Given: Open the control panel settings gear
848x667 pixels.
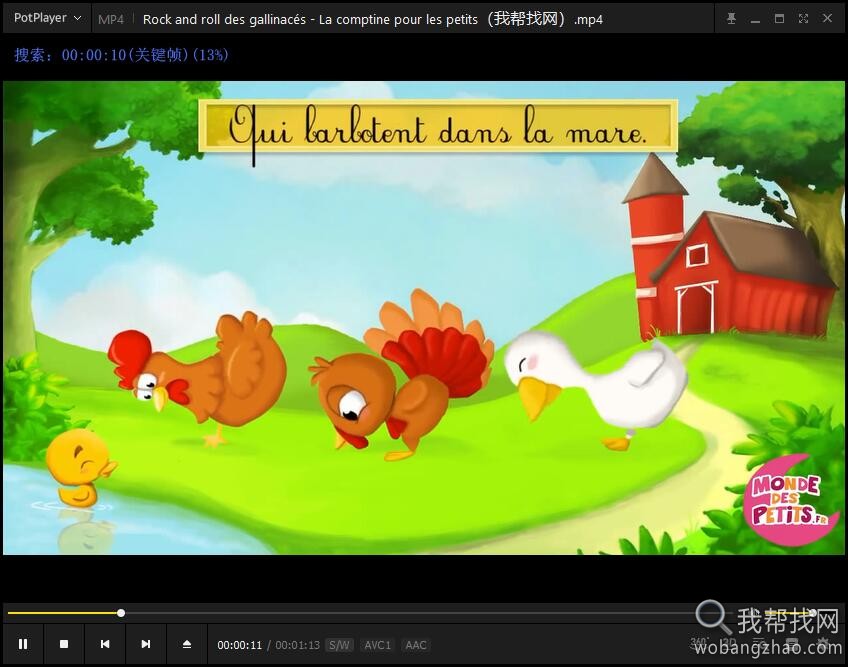Looking at the screenshot, I should [823, 643].
